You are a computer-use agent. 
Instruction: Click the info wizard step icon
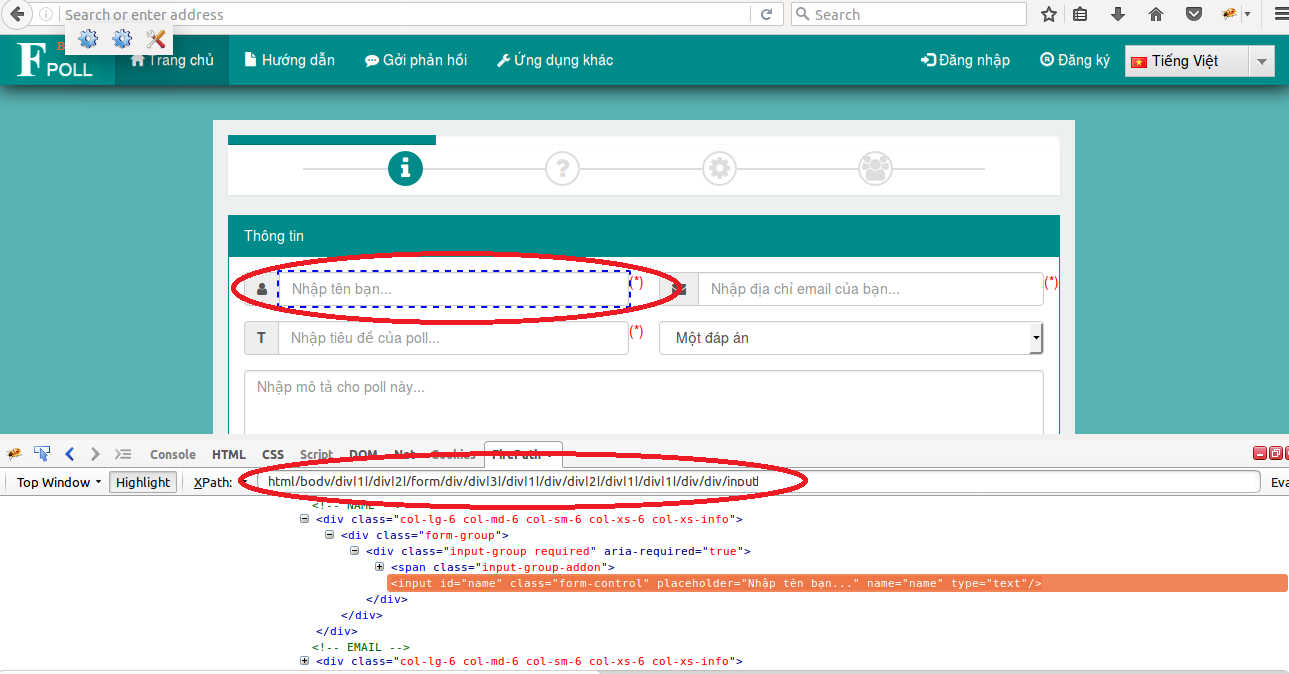pos(405,168)
